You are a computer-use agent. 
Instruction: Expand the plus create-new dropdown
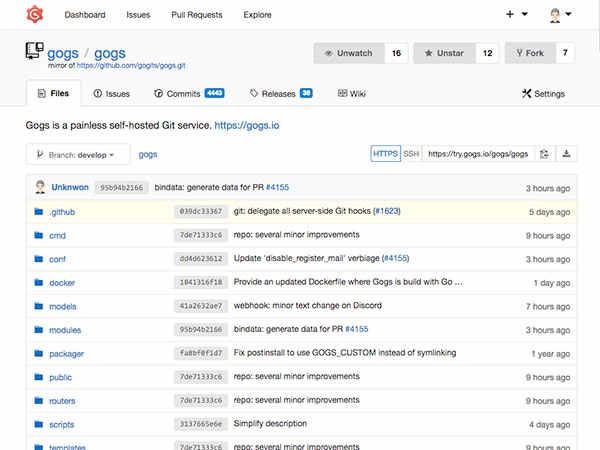(516, 14)
